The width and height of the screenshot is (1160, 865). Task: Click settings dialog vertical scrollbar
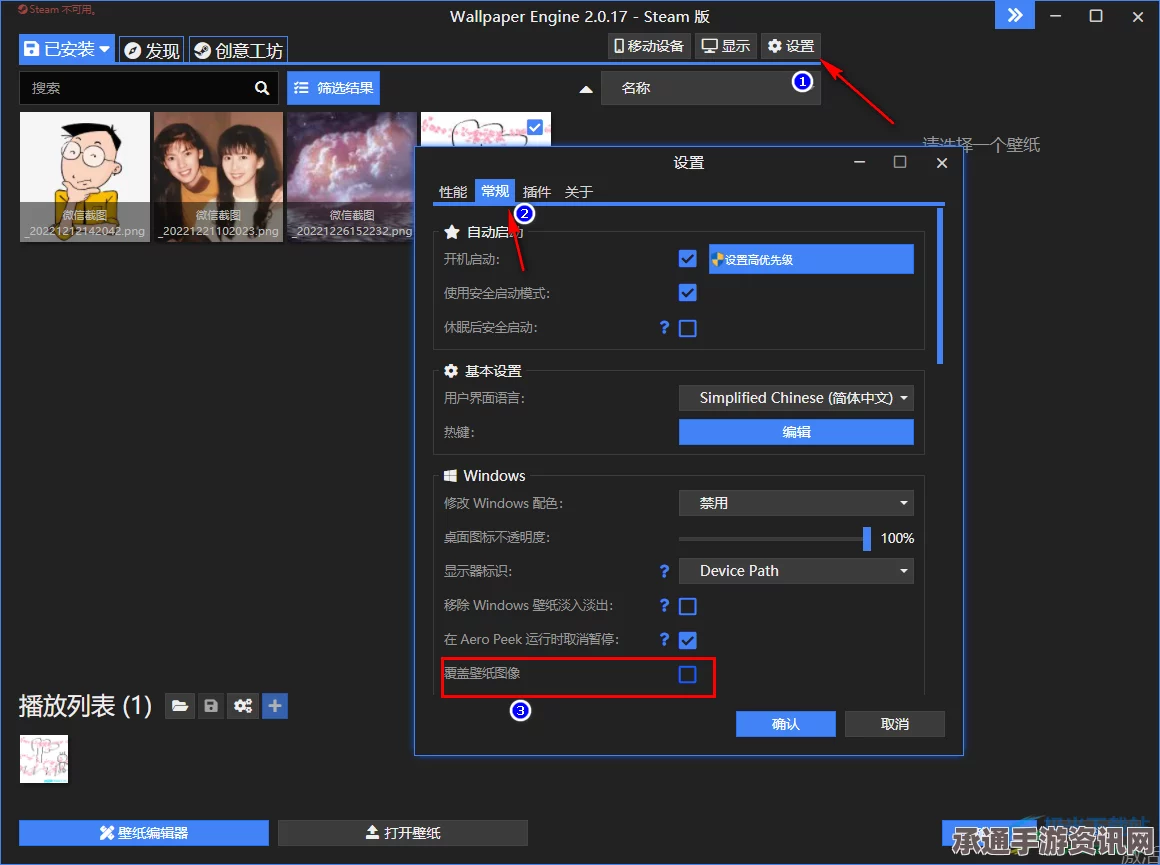(940, 286)
